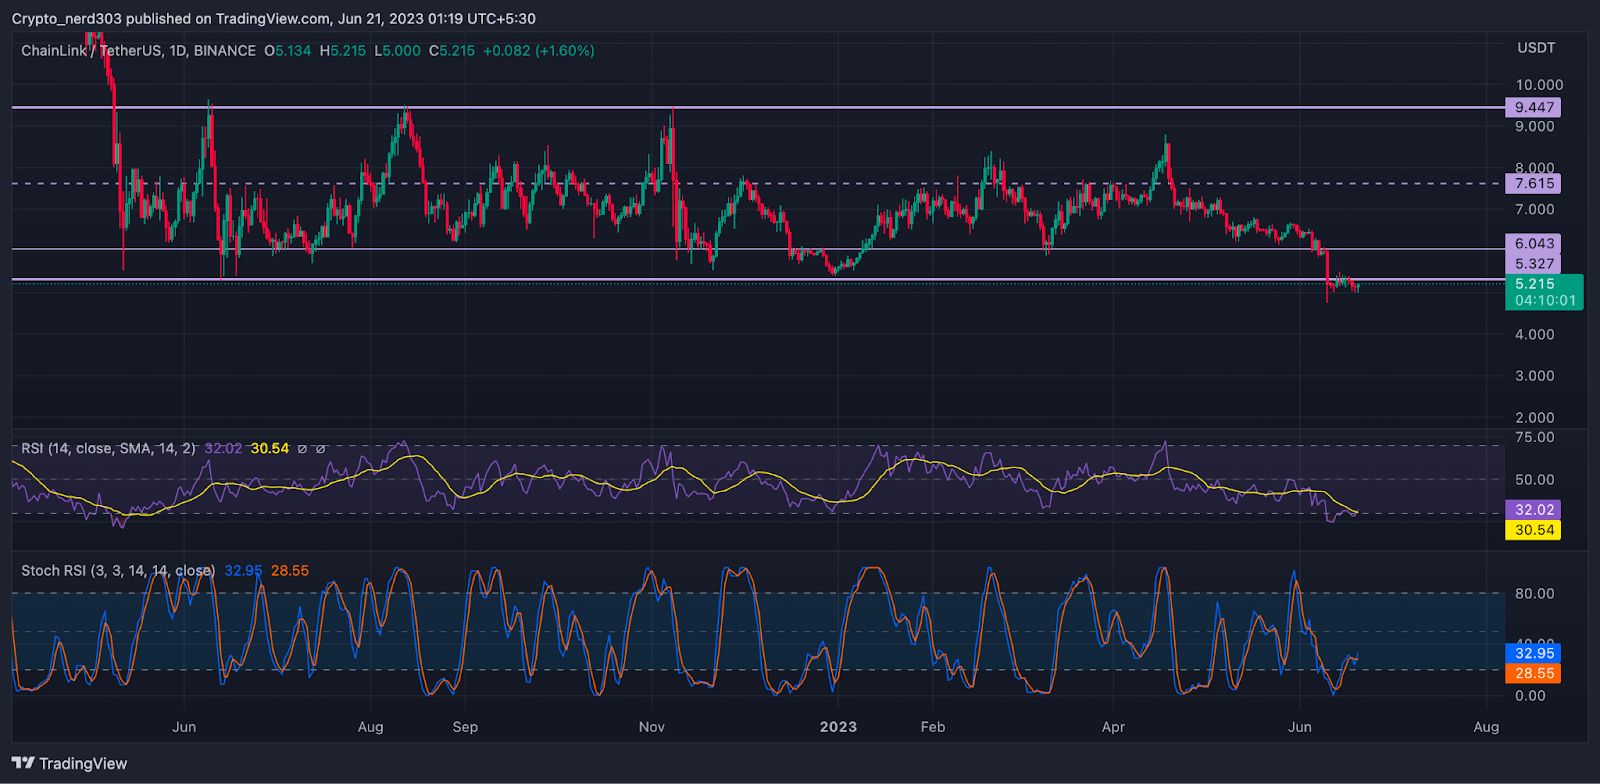Click the Nov label on time axis
Image resolution: width=1600 pixels, height=784 pixels.
[652, 727]
